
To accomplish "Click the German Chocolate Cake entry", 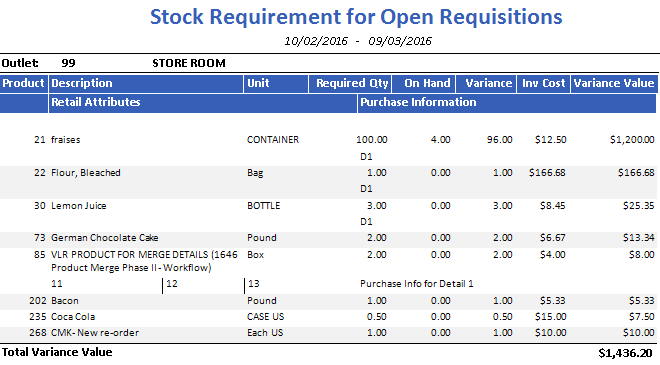I will pyautogui.click(x=104, y=238).
